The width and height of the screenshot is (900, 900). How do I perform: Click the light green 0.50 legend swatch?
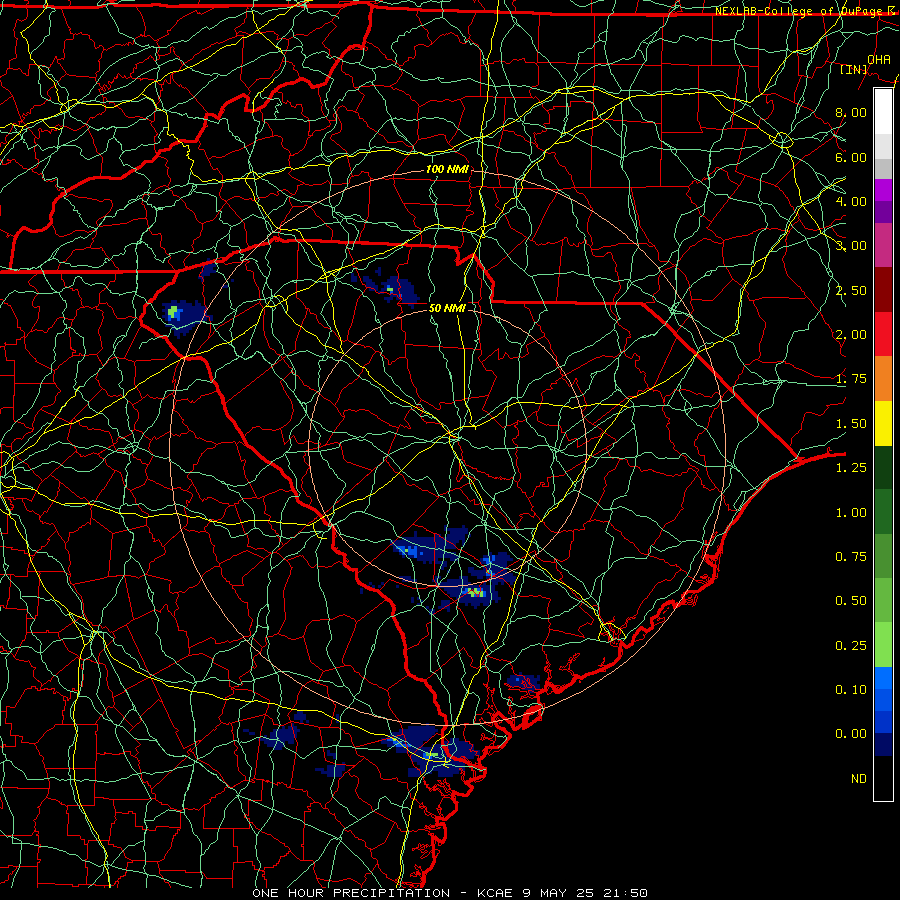(x=883, y=600)
